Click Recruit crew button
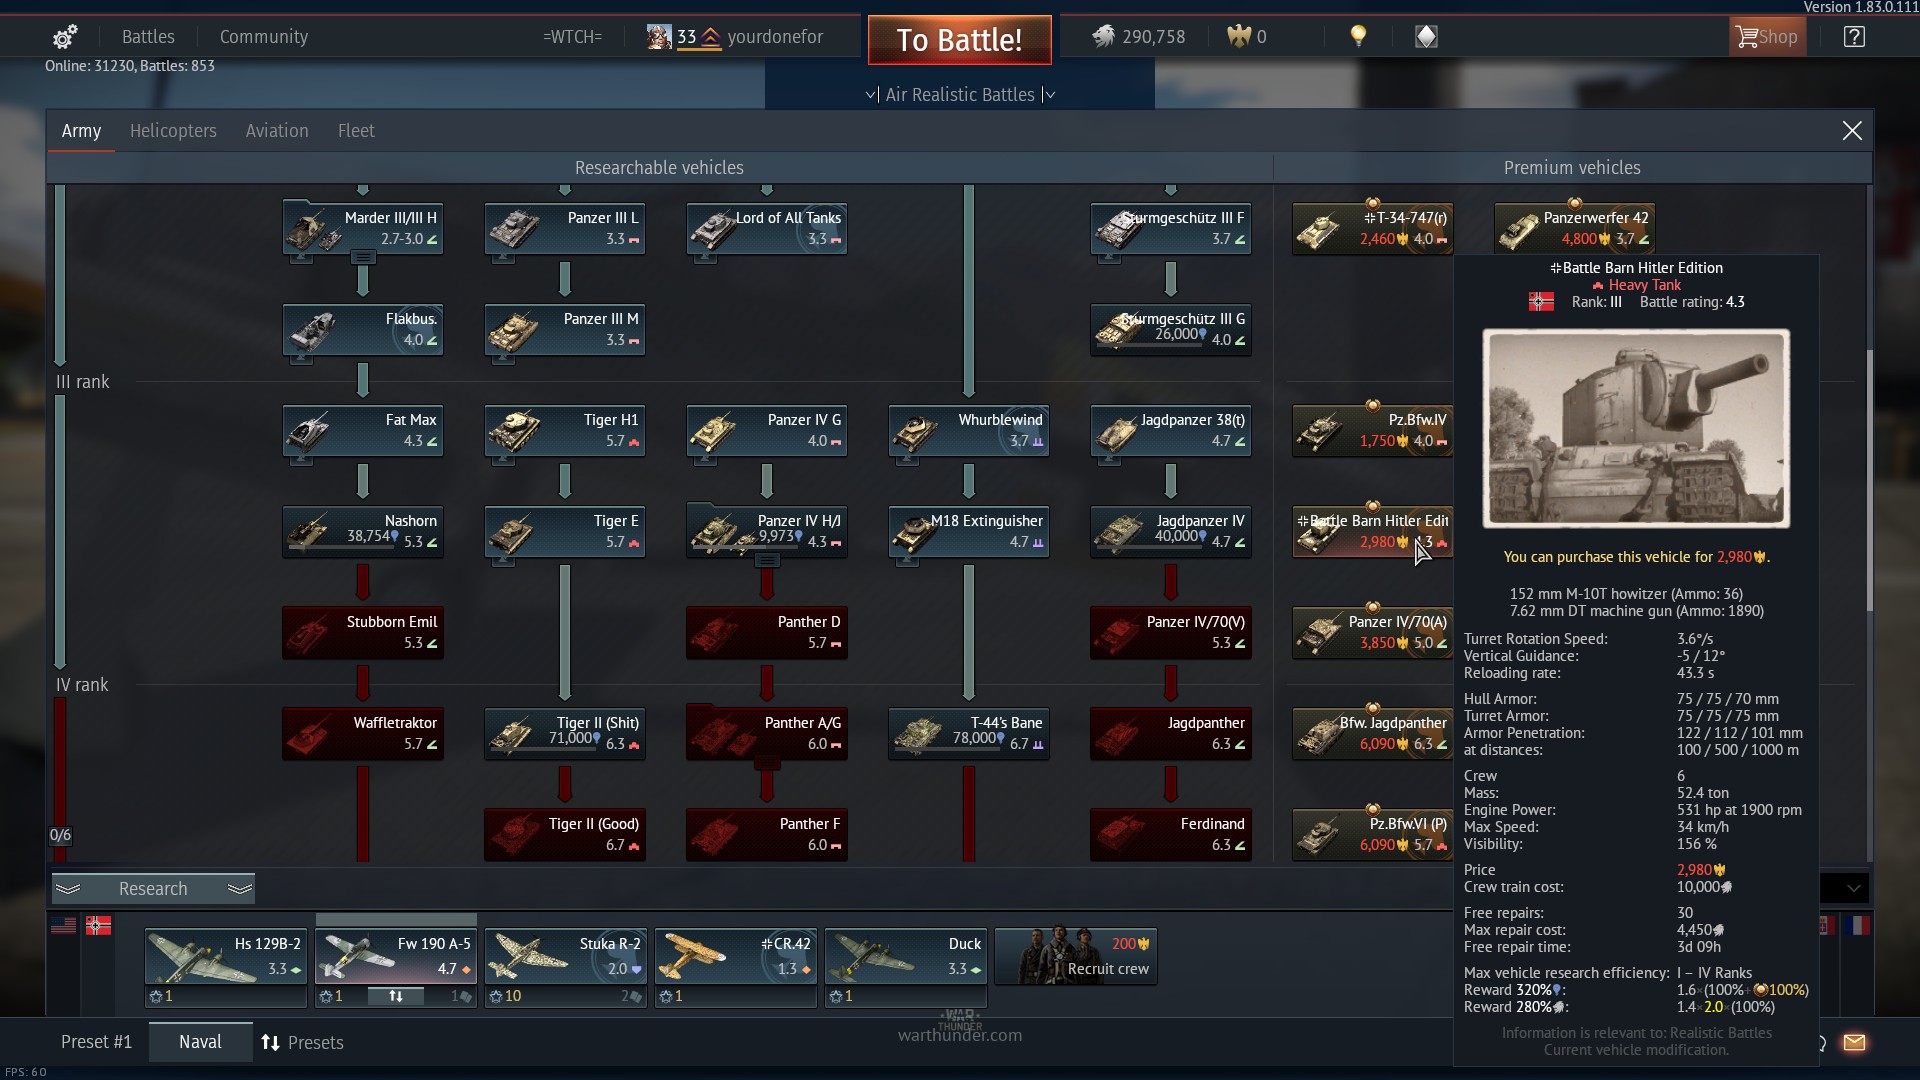The width and height of the screenshot is (1920, 1080). pos(1076,957)
